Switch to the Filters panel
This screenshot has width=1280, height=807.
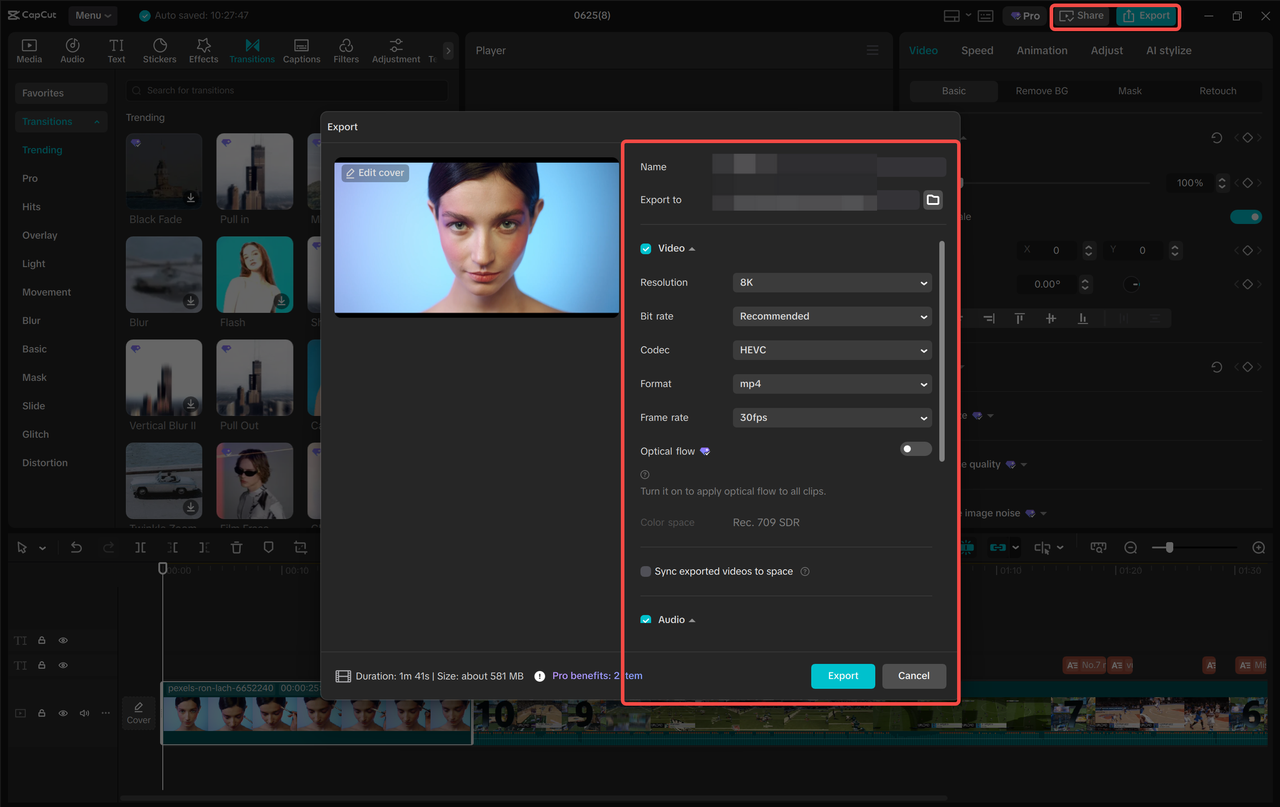[345, 50]
